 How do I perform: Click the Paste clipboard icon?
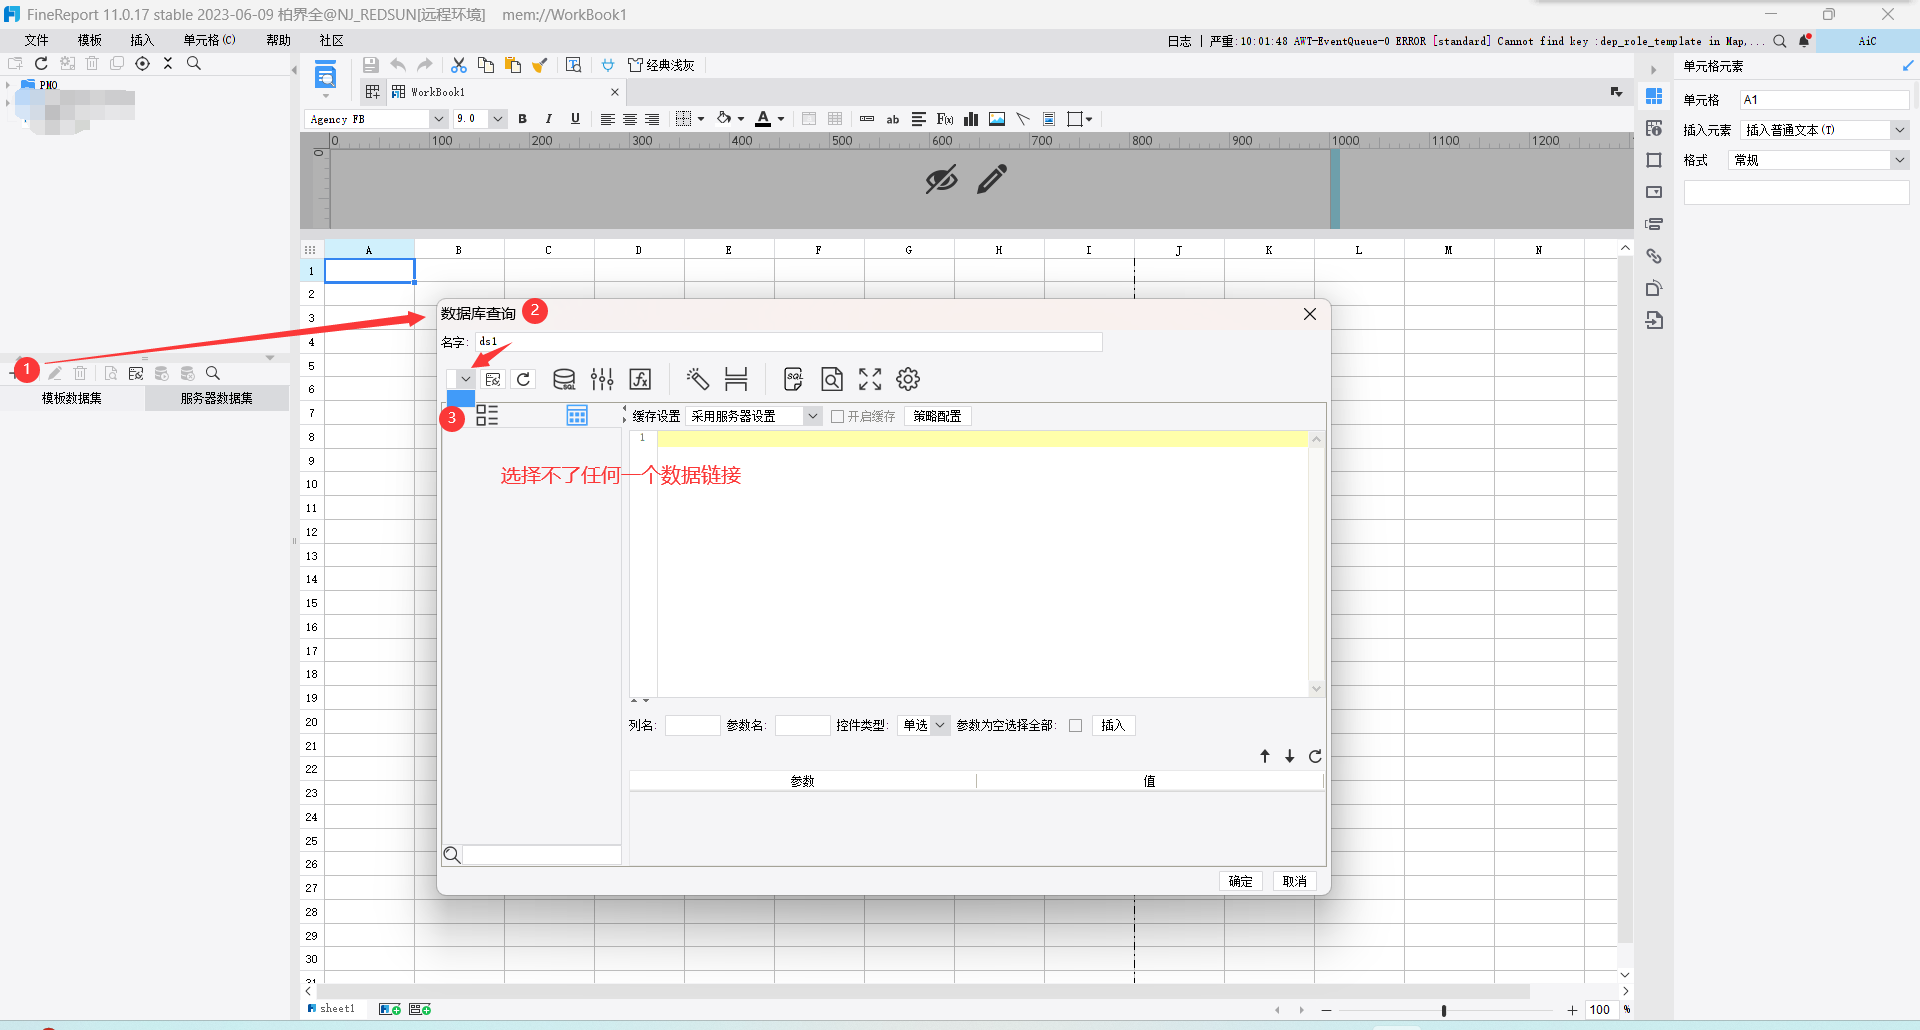click(513, 65)
